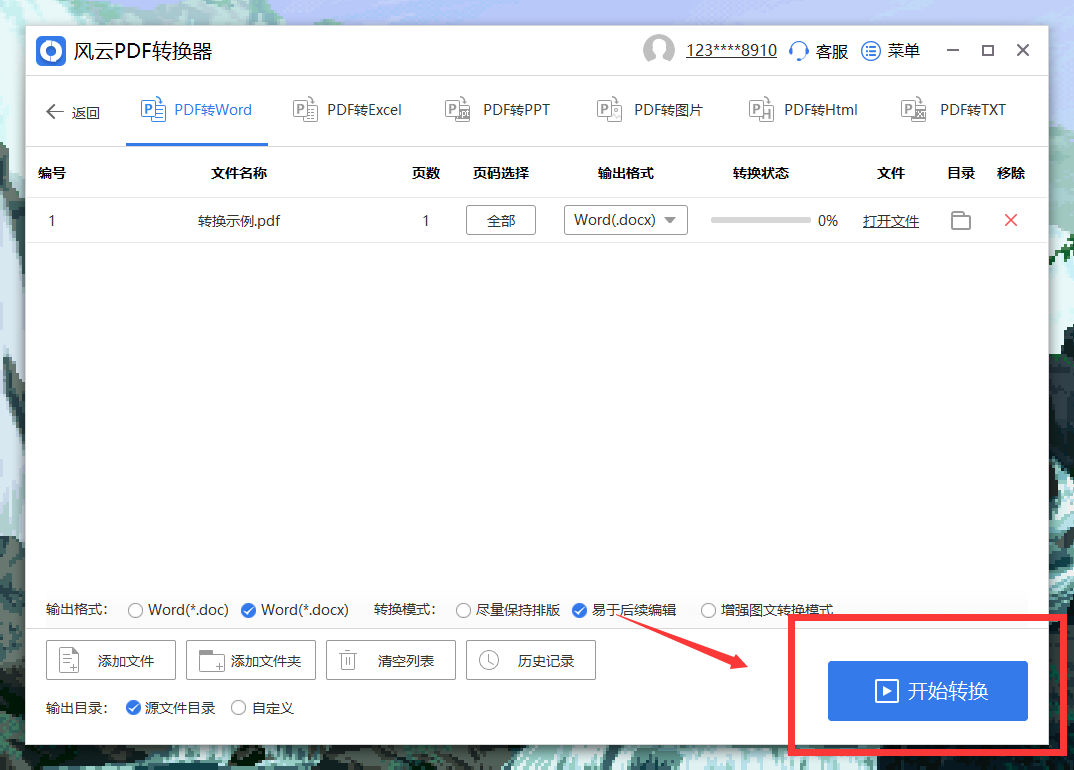Minimize the converter window

pyautogui.click(x=953, y=51)
